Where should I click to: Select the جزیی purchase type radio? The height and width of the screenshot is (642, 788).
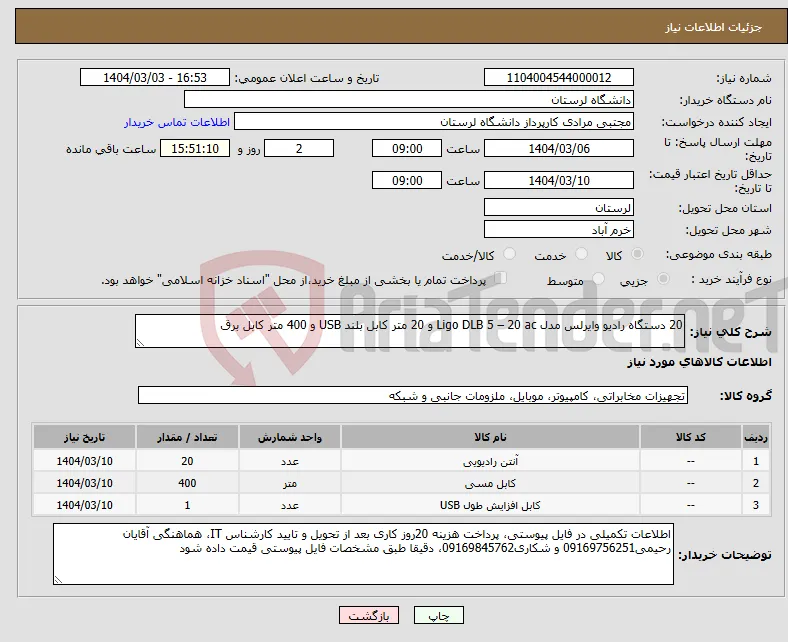pyautogui.click(x=663, y=279)
